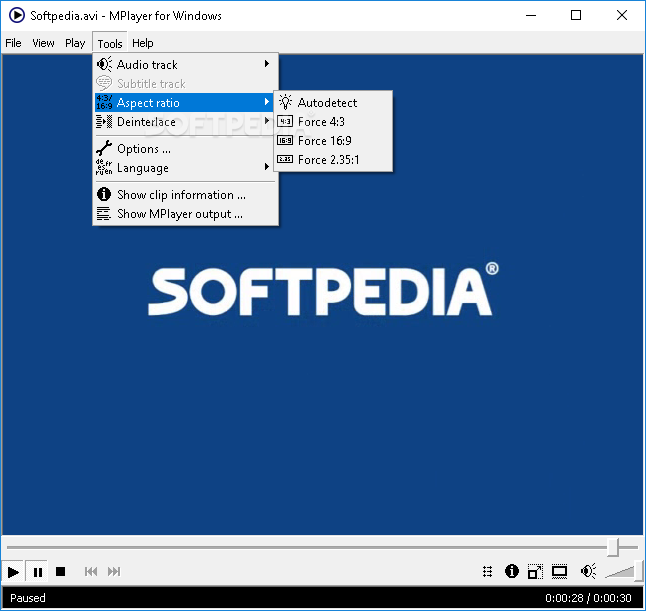The height and width of the screenshot is (611, 646).
Task: Click the MPlayer app icon in title bar
Action: [x=17, y=15]
